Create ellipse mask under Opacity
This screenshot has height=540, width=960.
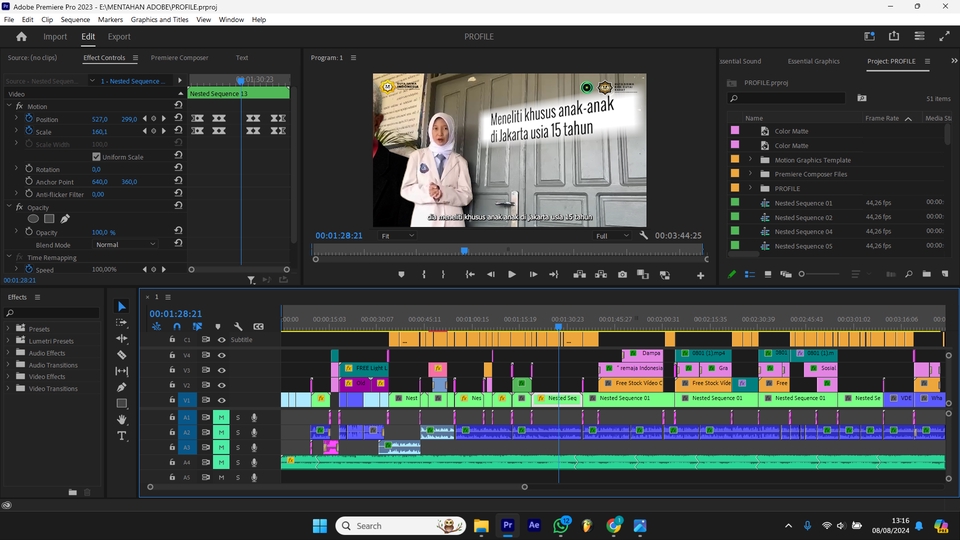(33, 218)
